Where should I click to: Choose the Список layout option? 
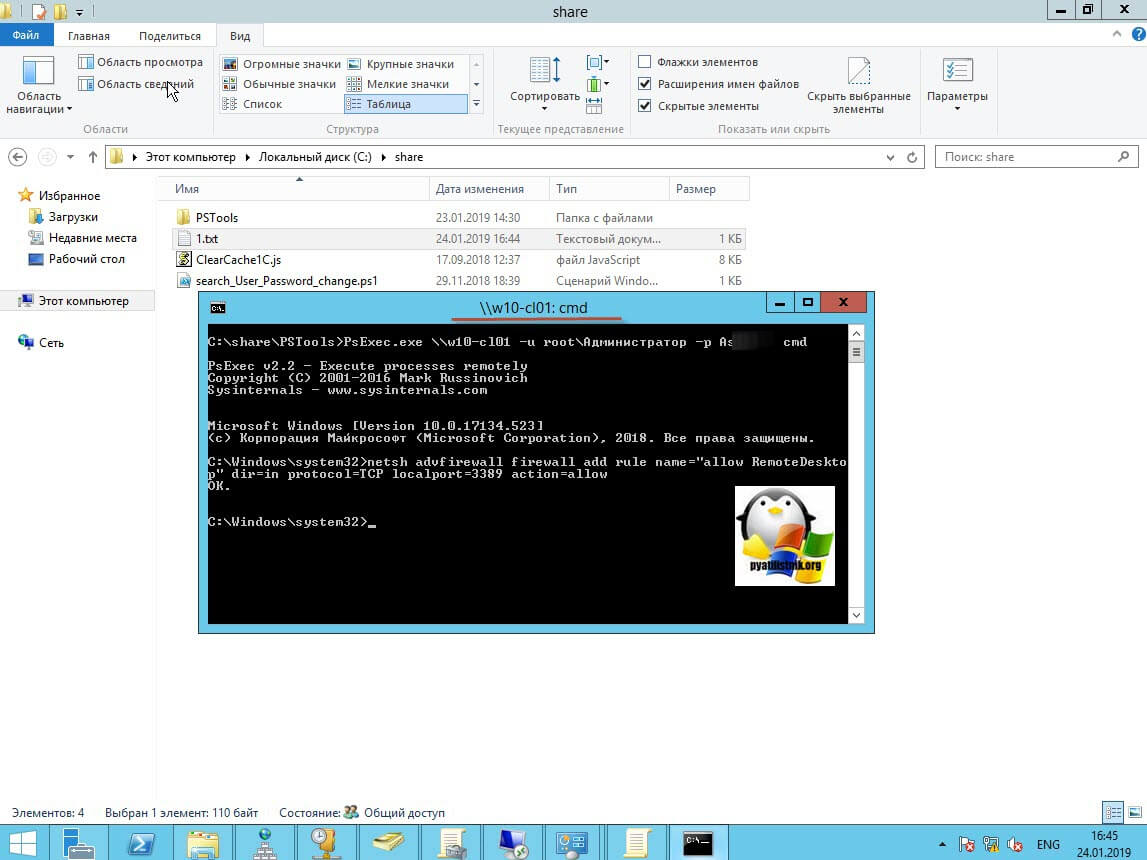pyautogui.click(x=263, y=104)
